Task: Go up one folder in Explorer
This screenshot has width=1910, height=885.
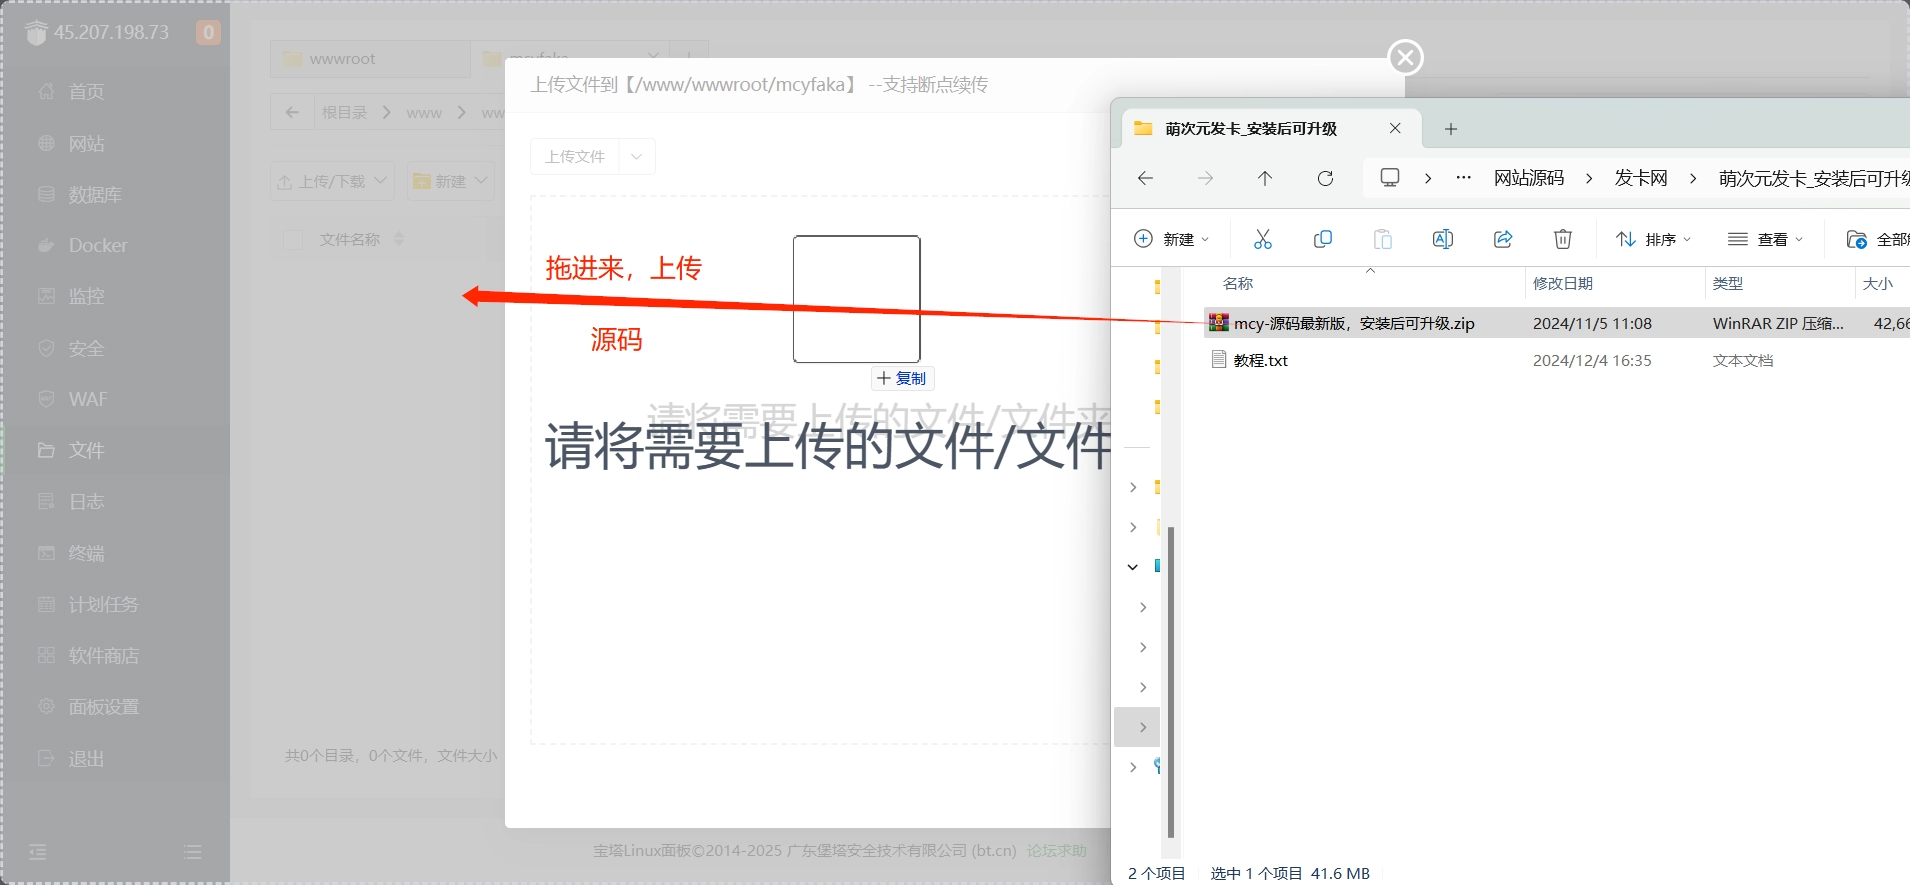Action: [x=1265, y=178]
